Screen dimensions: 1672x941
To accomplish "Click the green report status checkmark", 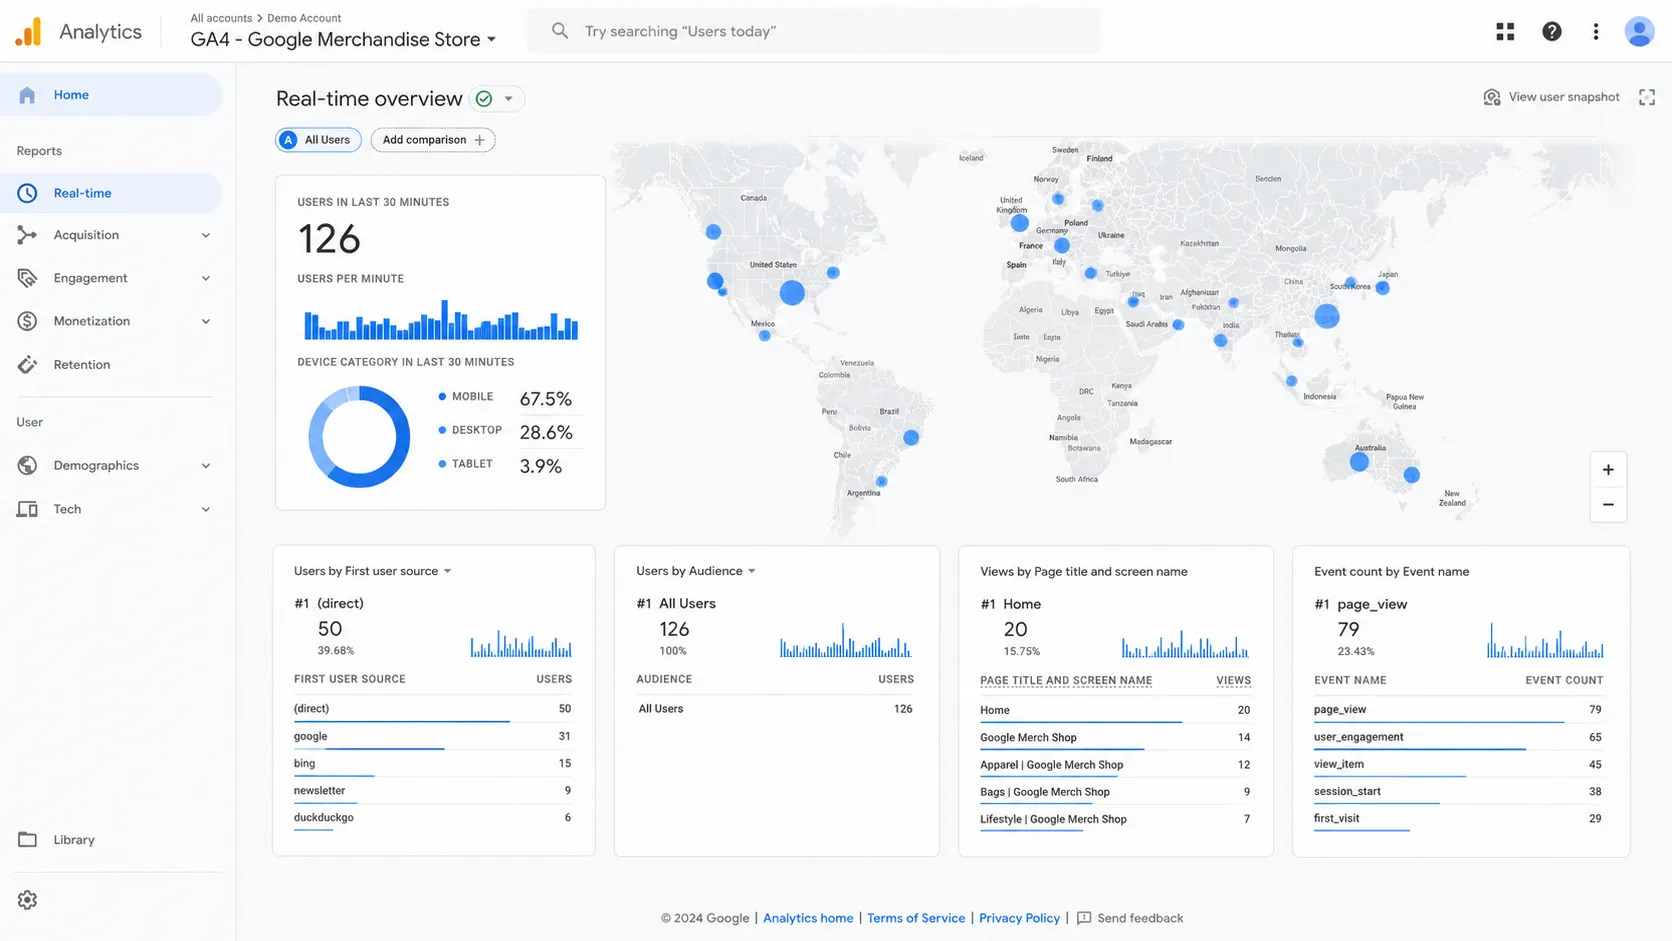I will click(484, 99).
